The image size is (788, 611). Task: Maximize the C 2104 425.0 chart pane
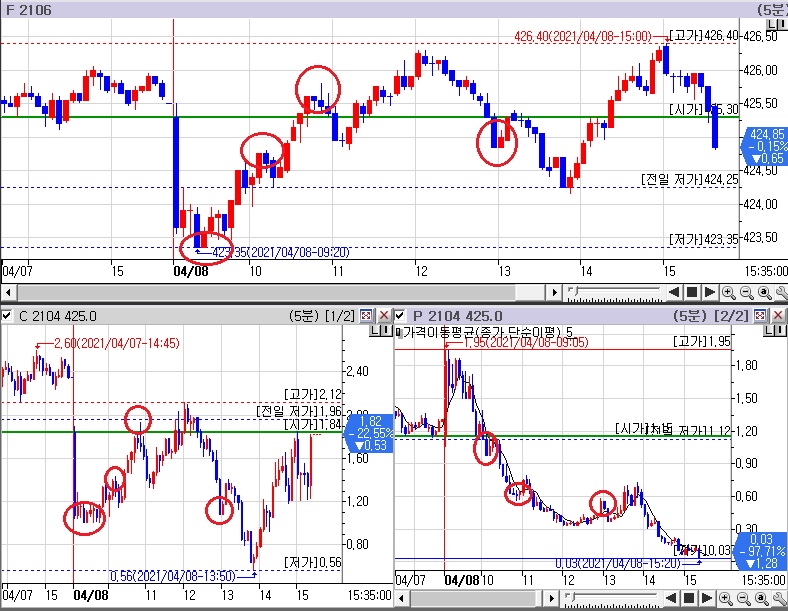click(366, 316)
